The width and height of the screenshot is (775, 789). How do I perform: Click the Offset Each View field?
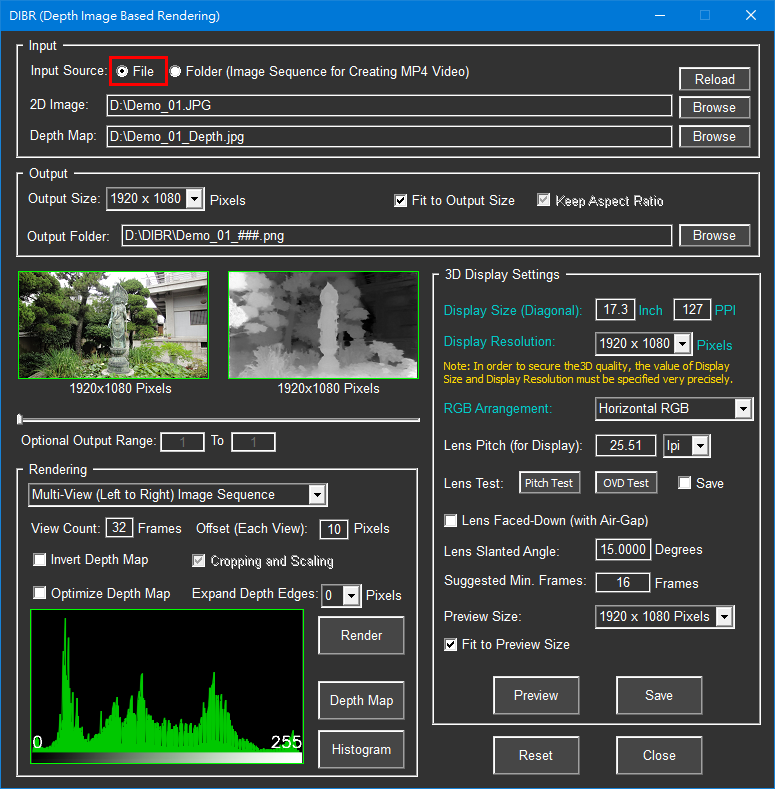tap(334, 529)
